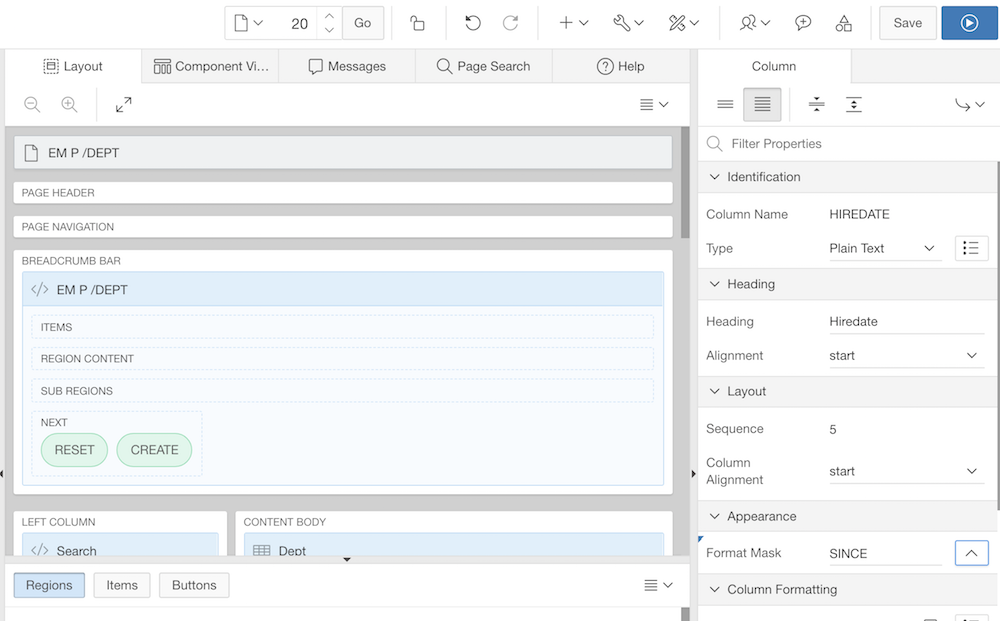The width and height of the screenshot is (1000, 621).
Task: Switch to the Layout tab
Action: 73,66
